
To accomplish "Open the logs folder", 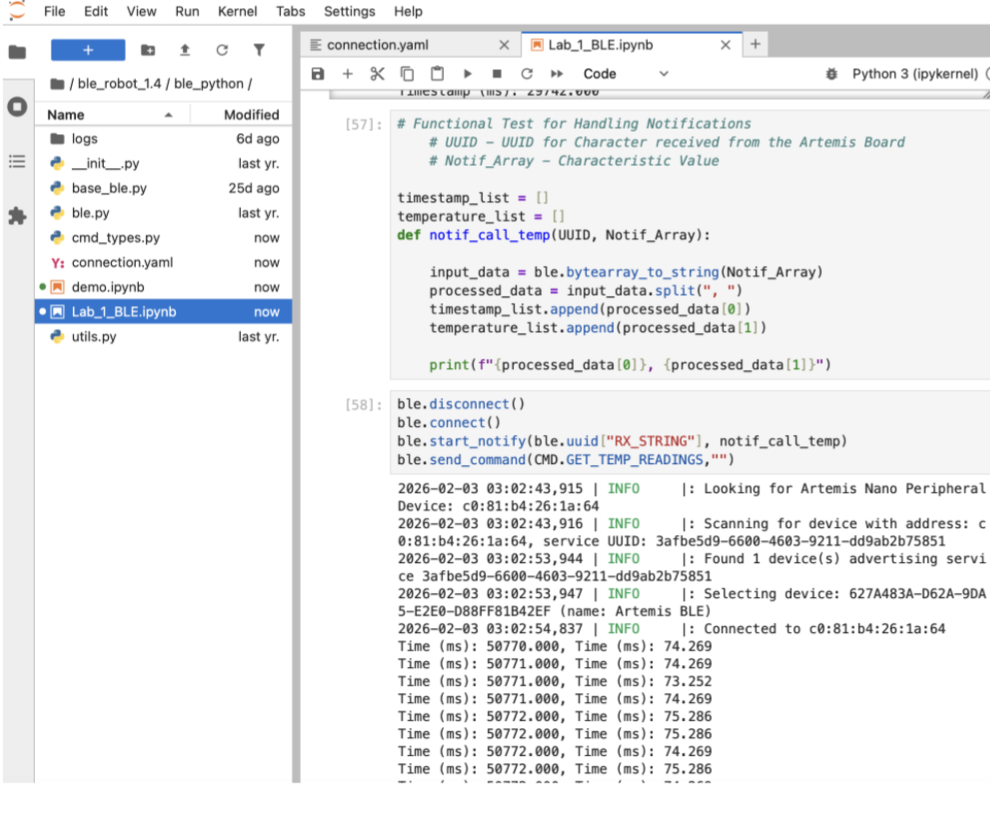I will (x=84, y=139).
